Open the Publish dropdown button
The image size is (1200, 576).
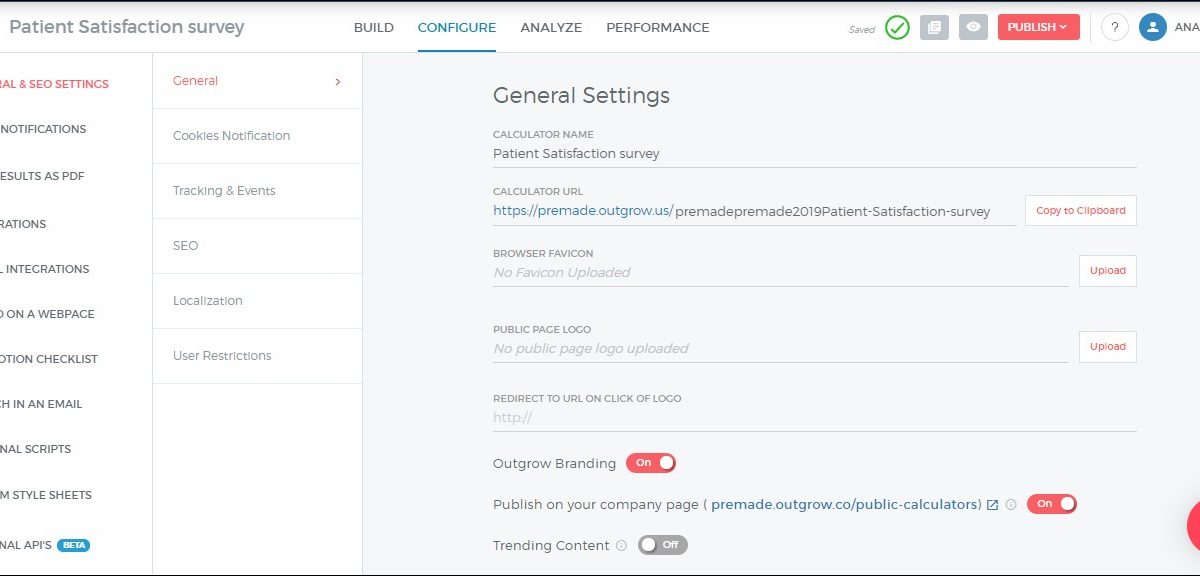pos(1038,28)
